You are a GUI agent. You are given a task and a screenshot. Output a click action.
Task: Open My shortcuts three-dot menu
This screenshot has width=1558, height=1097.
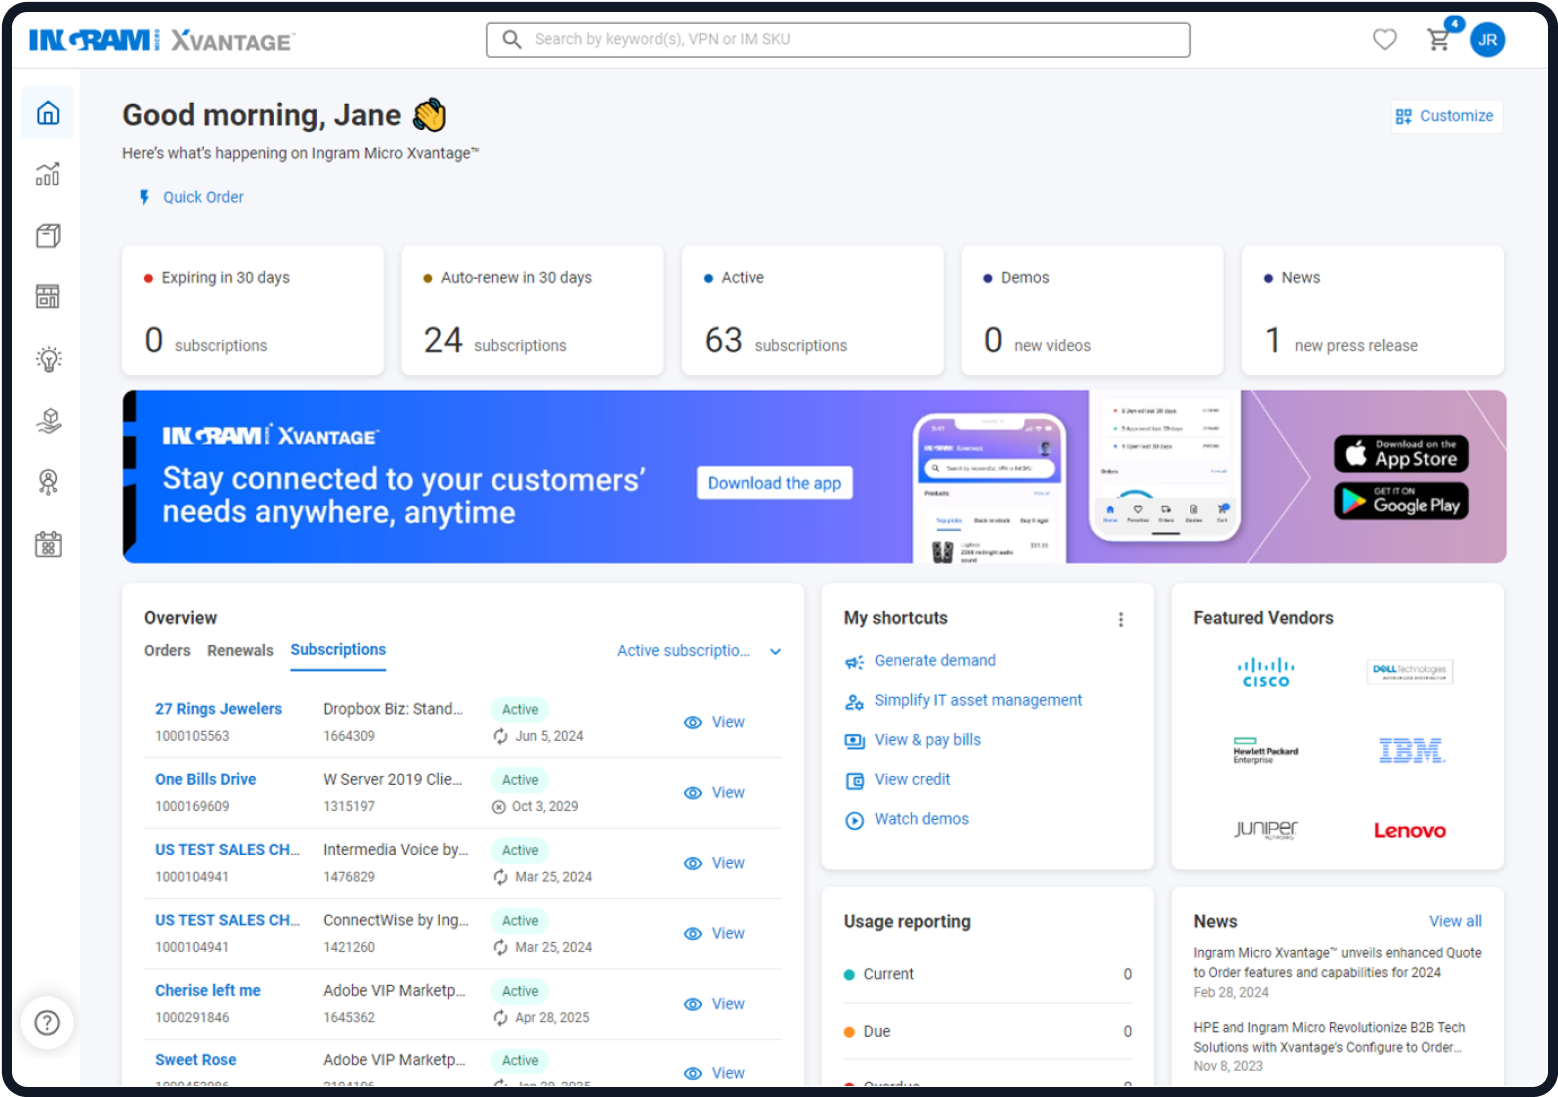coord(1120,620)
